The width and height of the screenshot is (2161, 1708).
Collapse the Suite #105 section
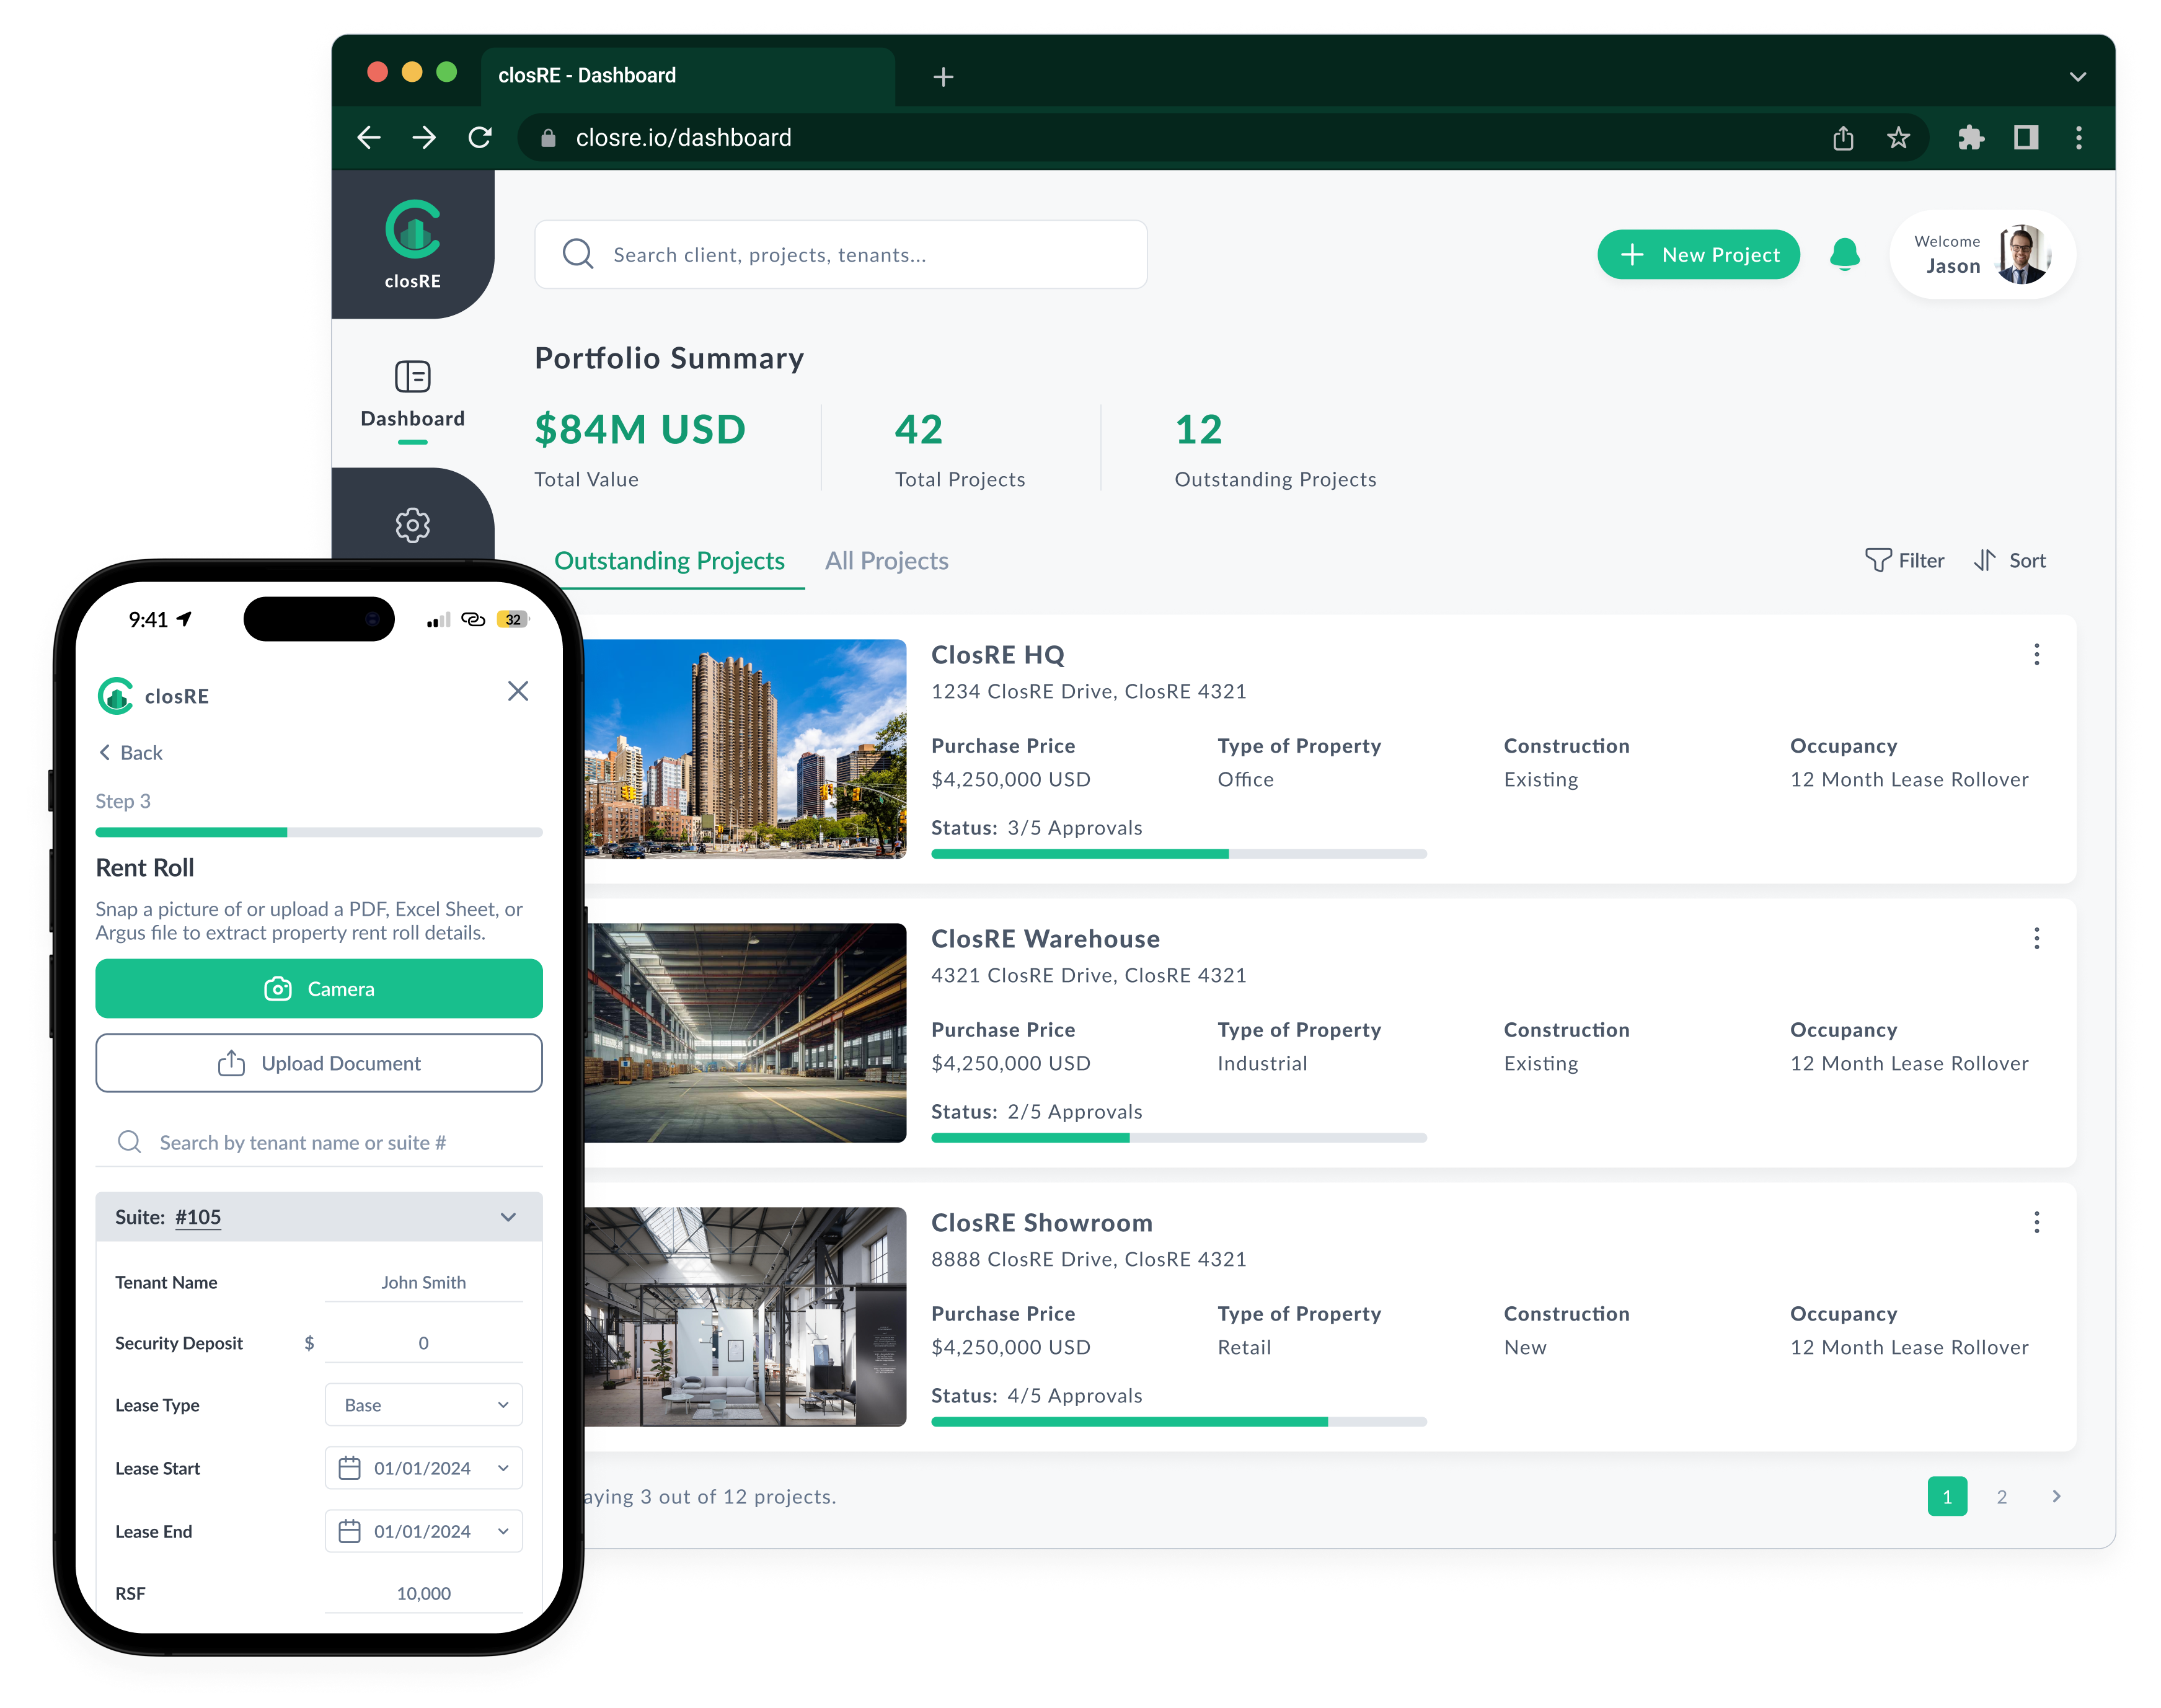click(x=508, y=1217)
